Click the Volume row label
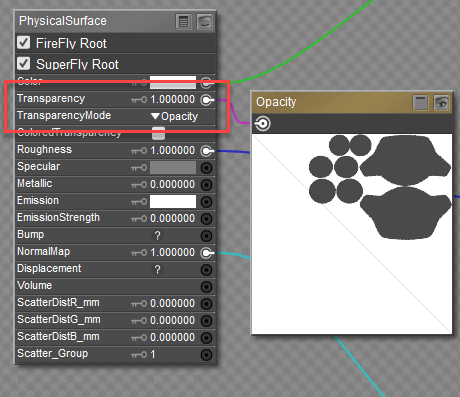The image size is (460, 397). pos(35,286)
